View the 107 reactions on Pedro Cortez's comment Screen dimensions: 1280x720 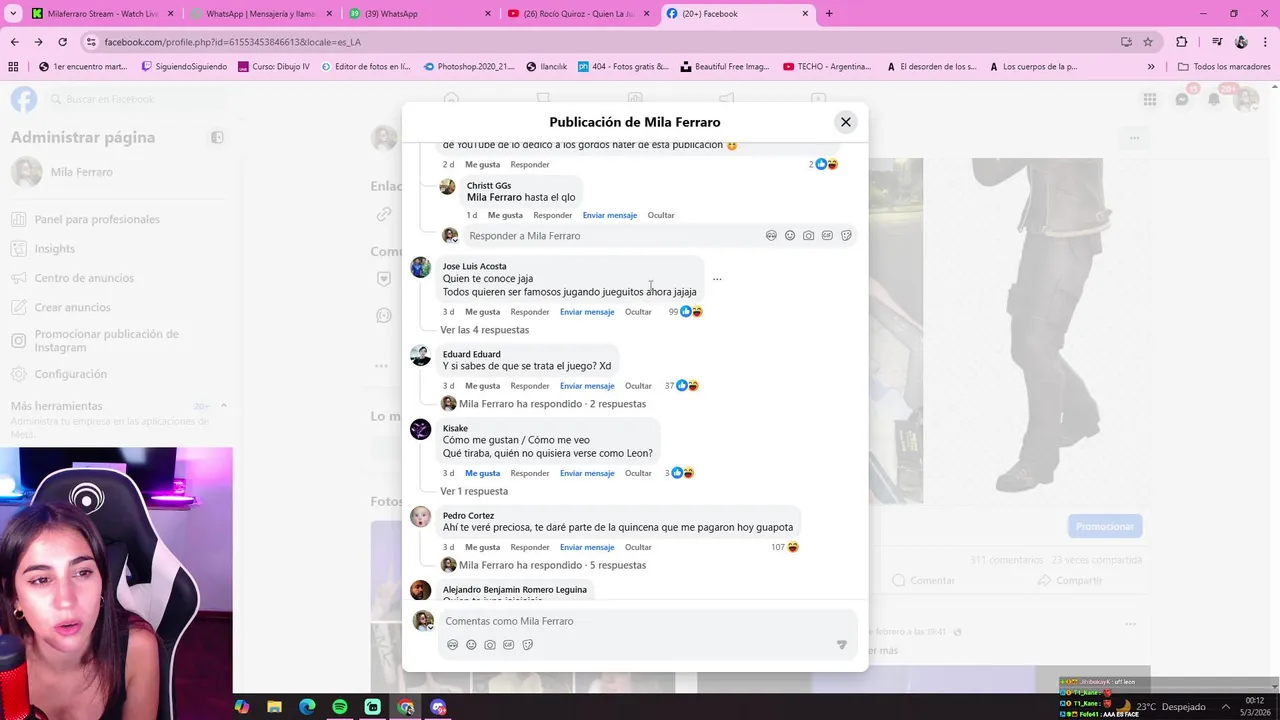785,547
